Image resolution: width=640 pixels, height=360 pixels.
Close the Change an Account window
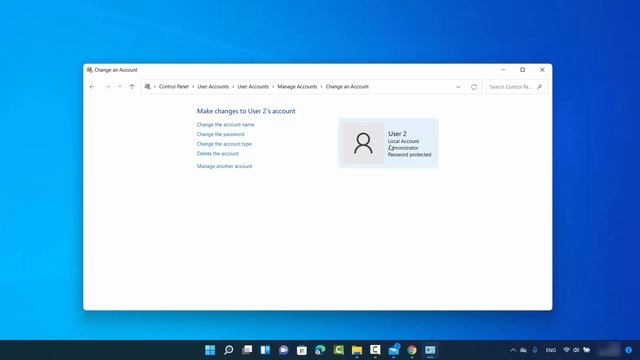pyautogui.click(x=542, y=70)
